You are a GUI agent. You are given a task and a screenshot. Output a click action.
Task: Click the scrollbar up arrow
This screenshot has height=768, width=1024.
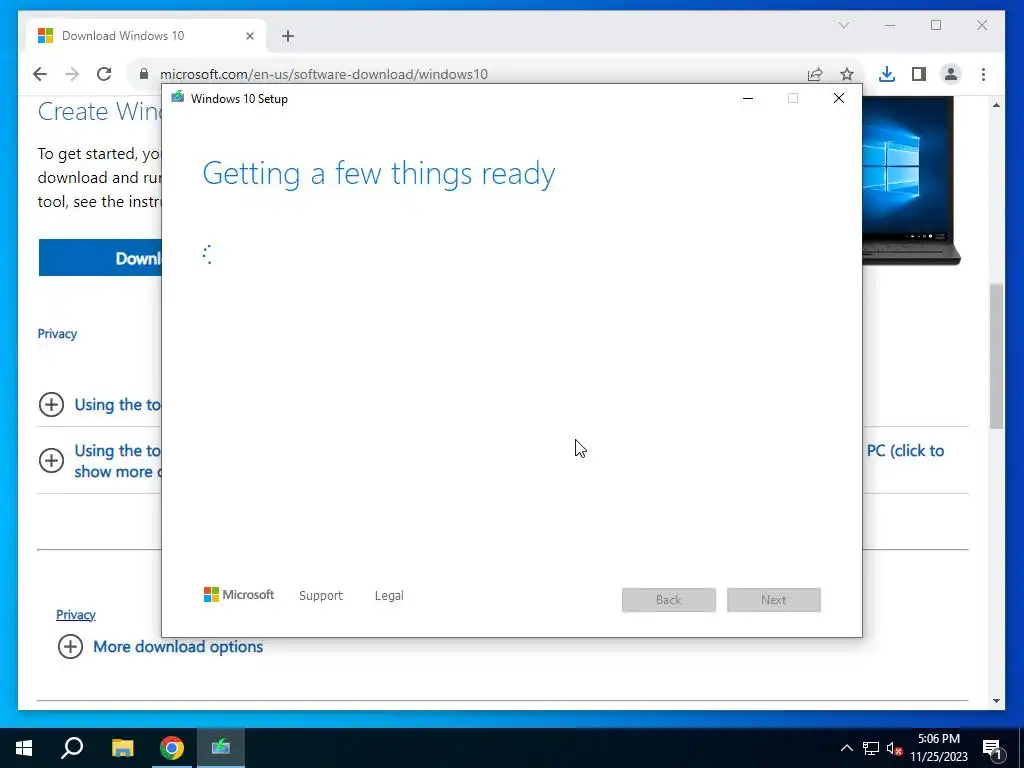pos(996,104)
